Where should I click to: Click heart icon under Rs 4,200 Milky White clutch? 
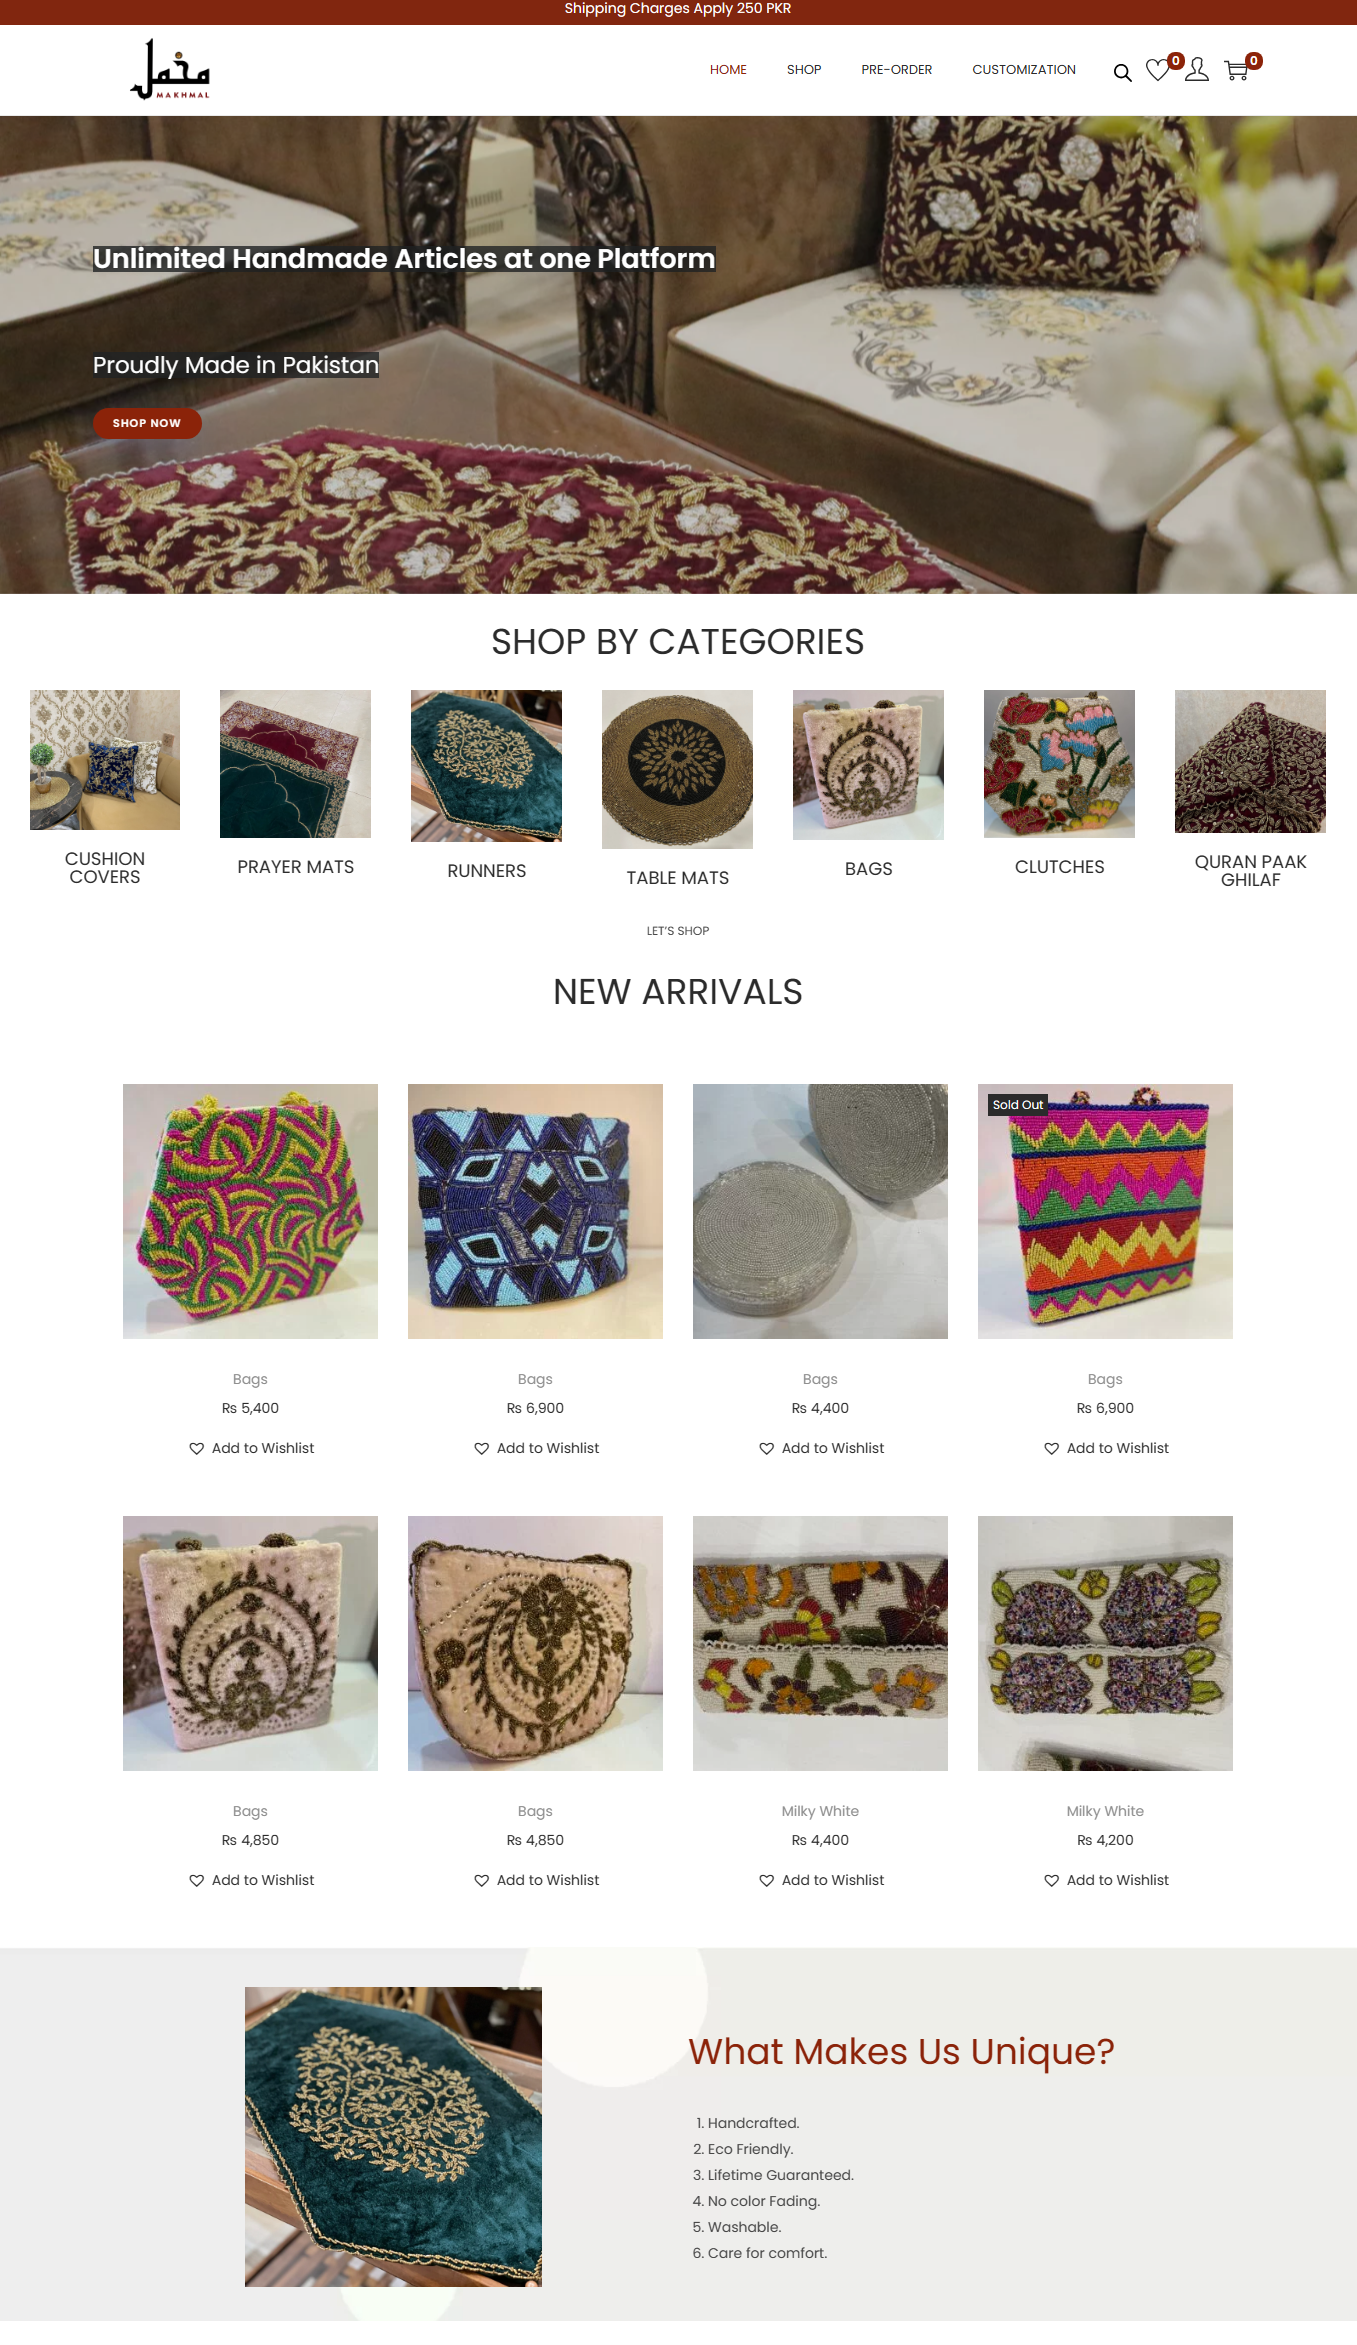point(1051,1880)
